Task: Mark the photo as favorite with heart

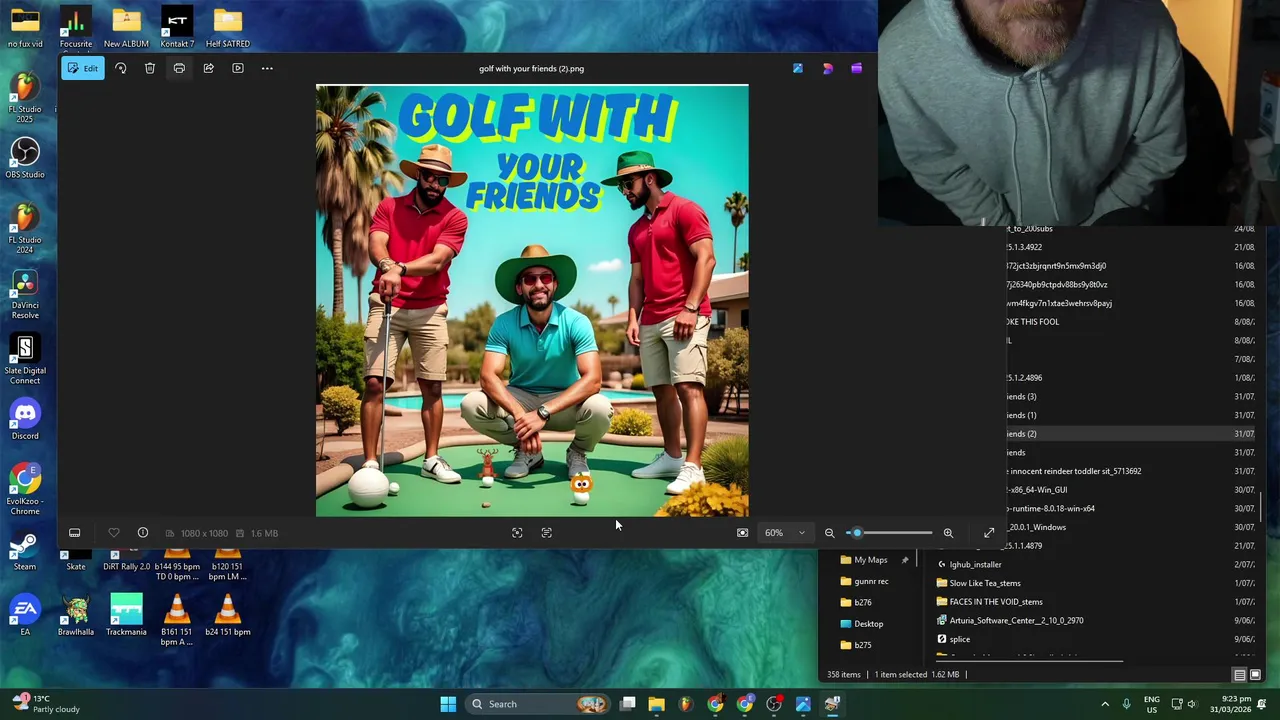Action: pyautogui.click(x=113, y=533)
